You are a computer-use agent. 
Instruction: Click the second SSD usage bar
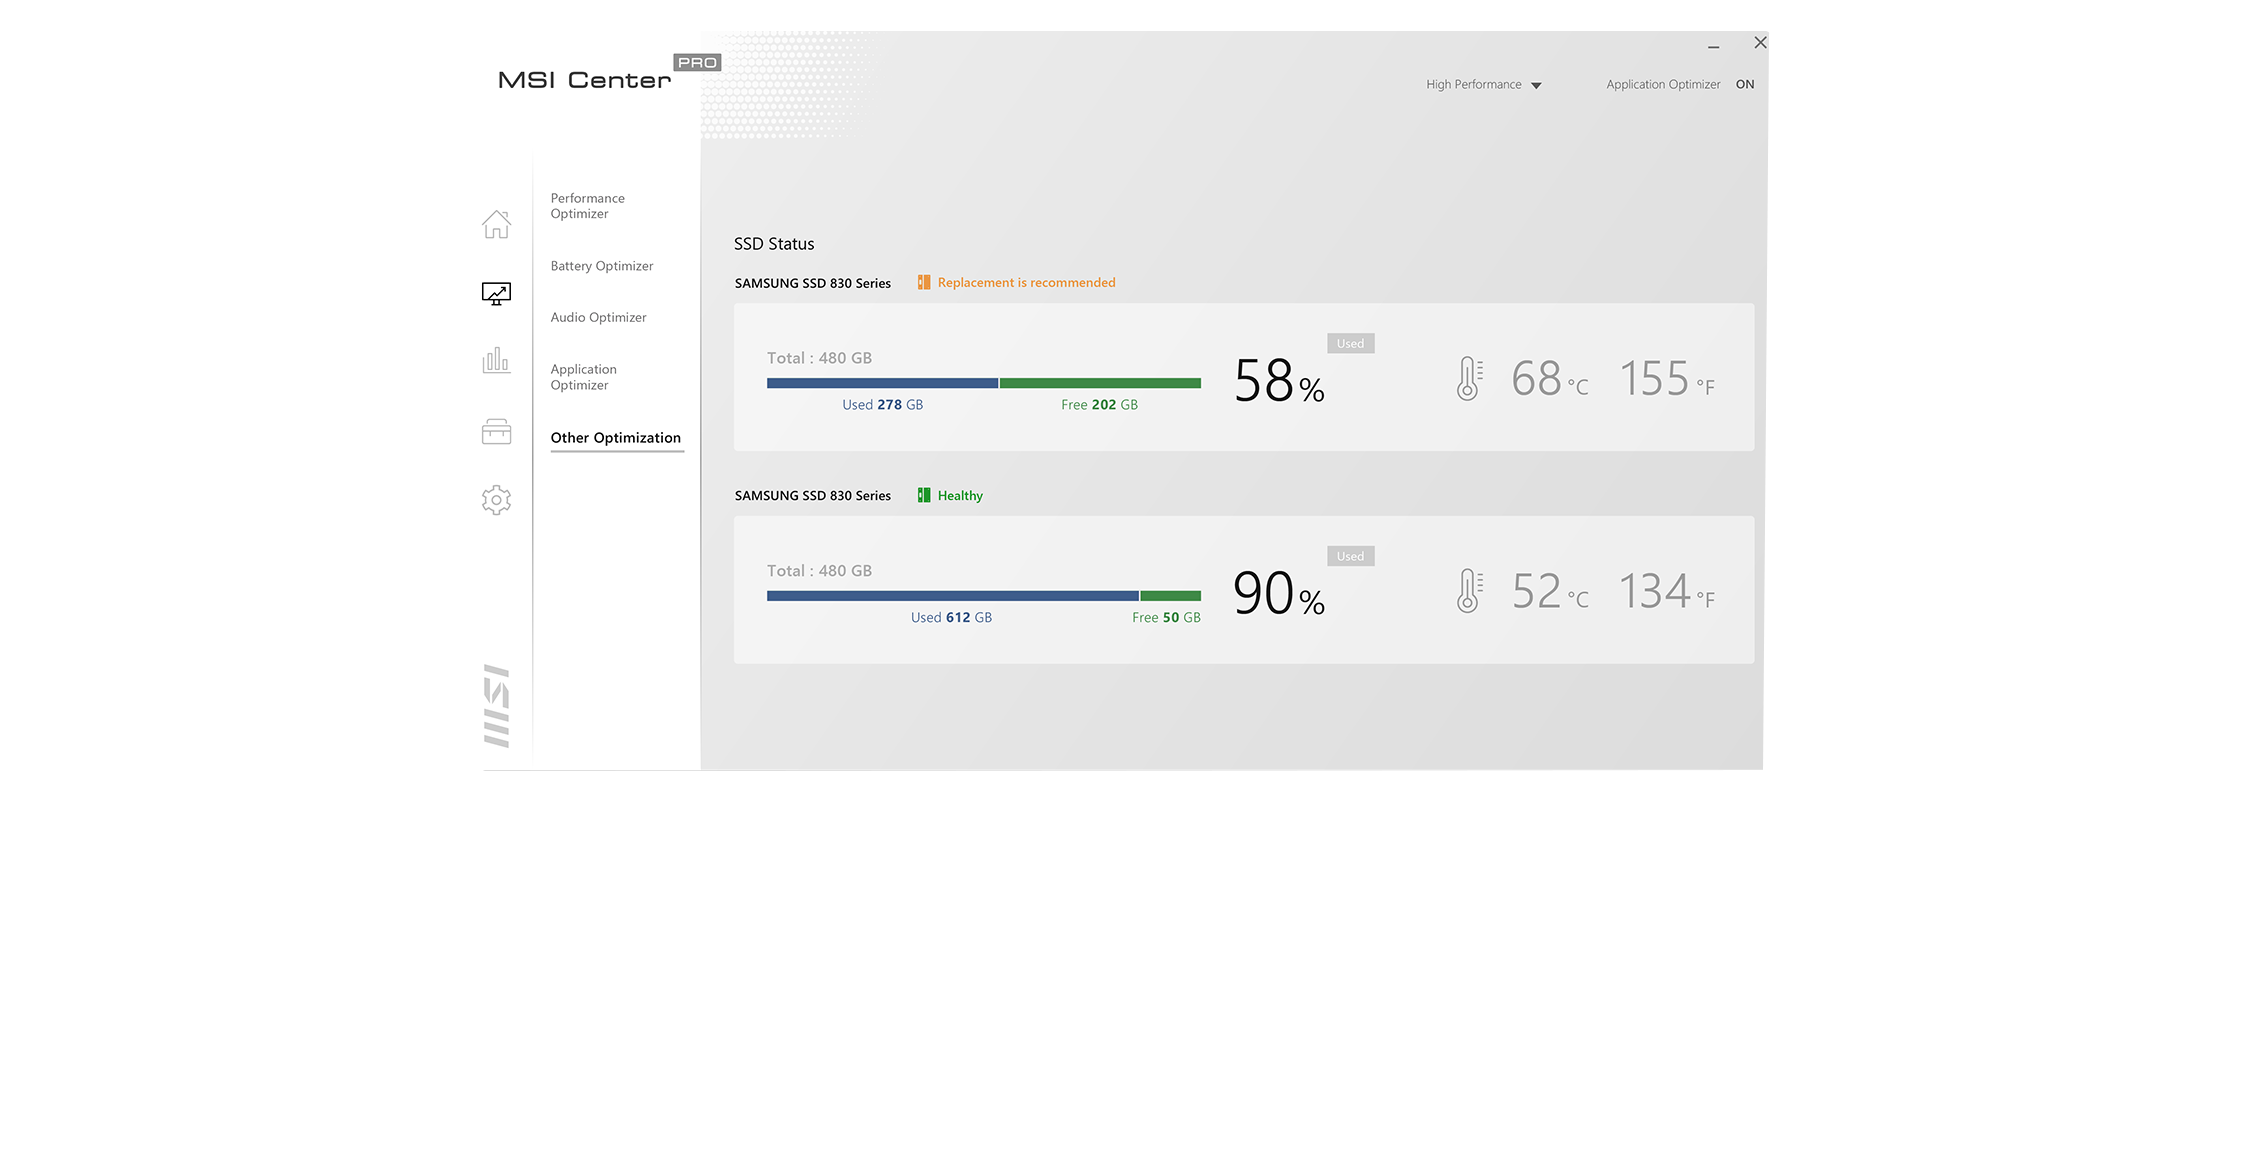click(x=983, y=596)
